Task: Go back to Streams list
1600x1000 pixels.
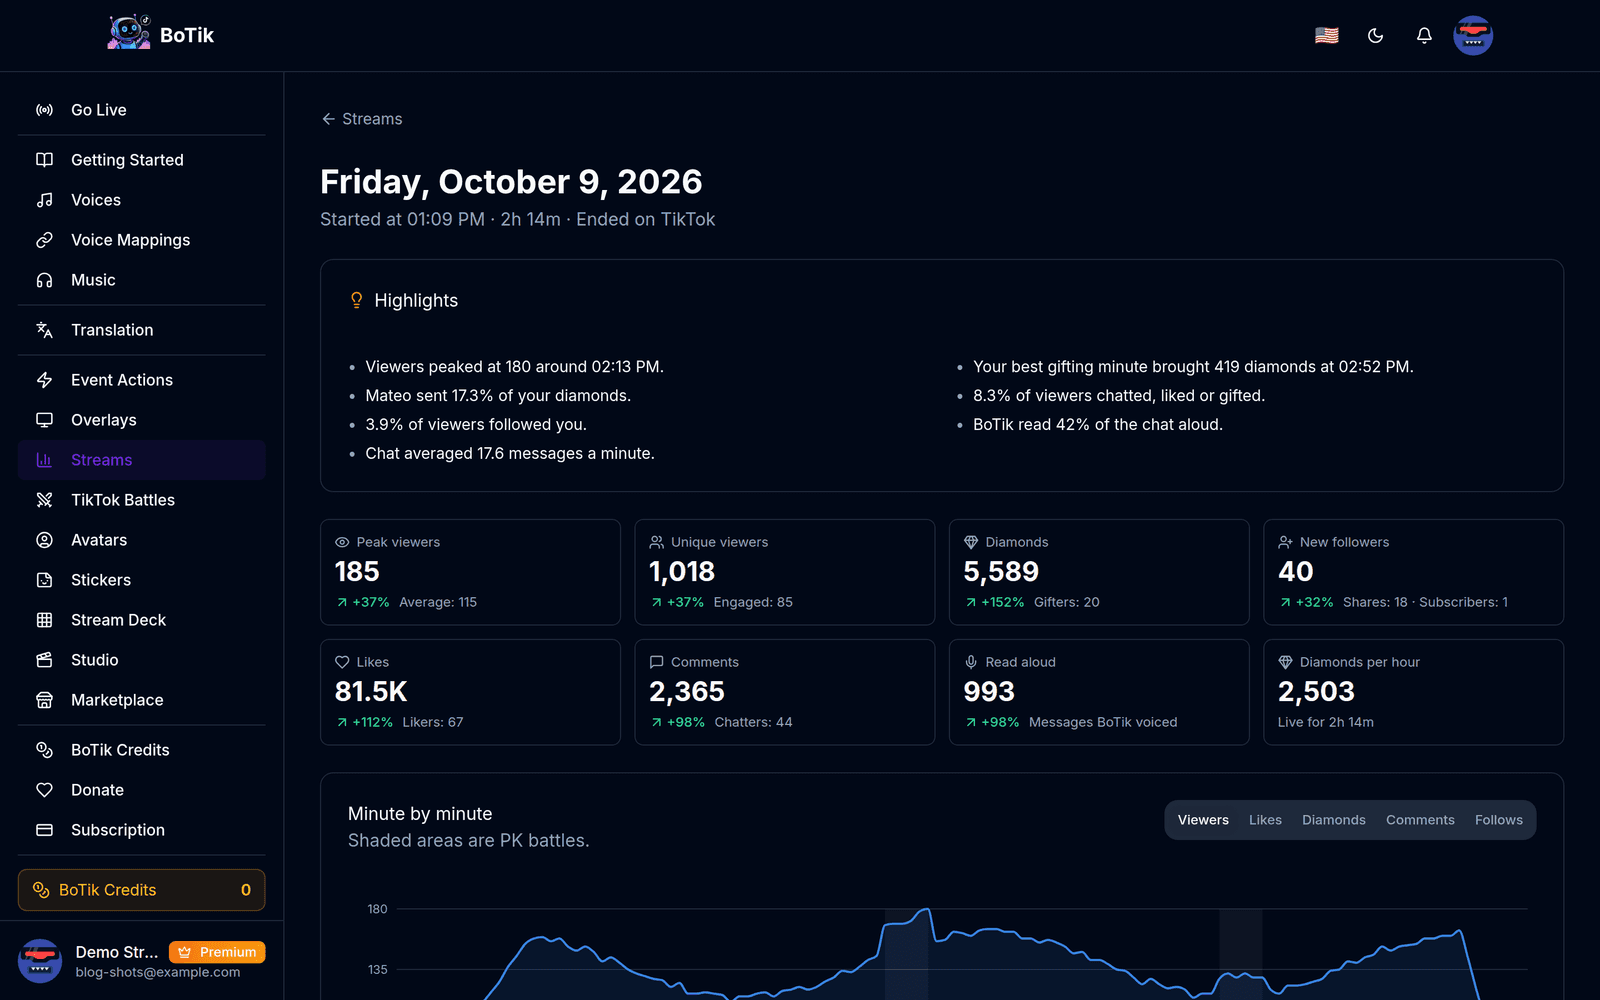Action: tap(362, 119)
